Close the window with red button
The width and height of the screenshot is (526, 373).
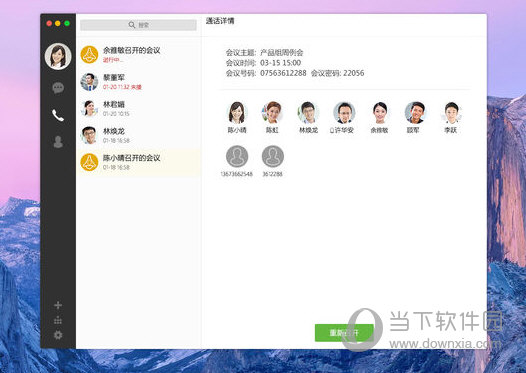tap(49, 23)
